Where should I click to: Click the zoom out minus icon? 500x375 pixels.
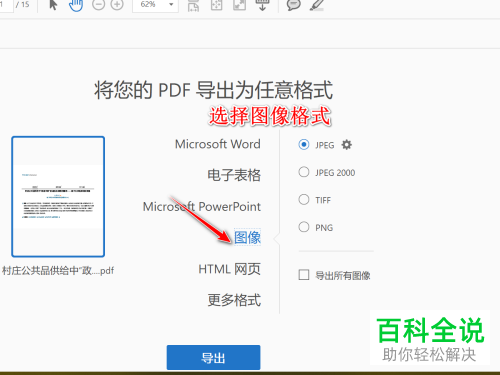[98, 4]
